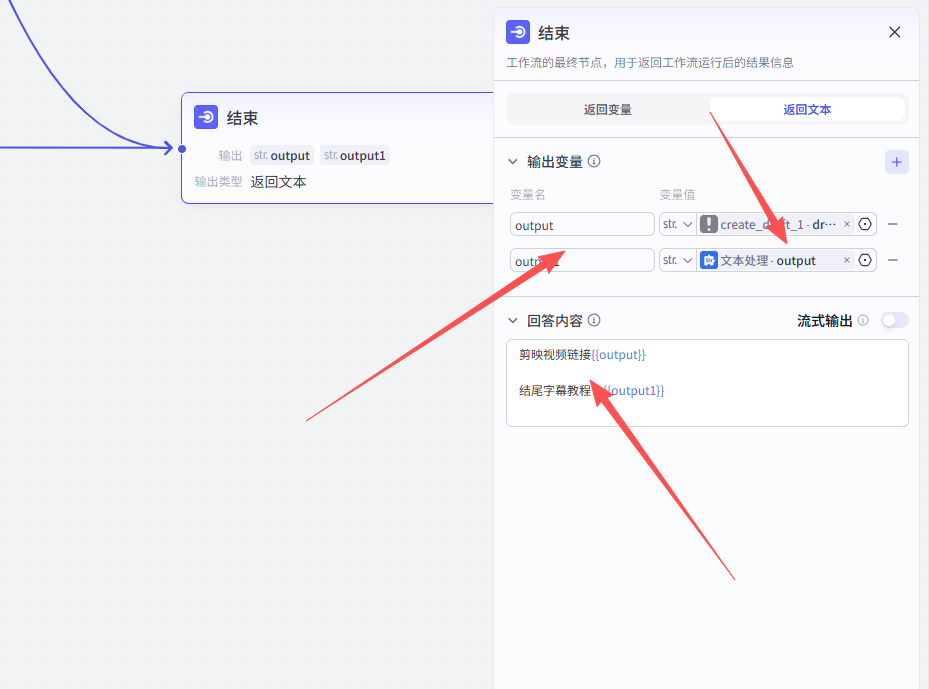The image size is (929, 689).
Task: Switch to the 返回变量 tab
Action: click(607, 109)
